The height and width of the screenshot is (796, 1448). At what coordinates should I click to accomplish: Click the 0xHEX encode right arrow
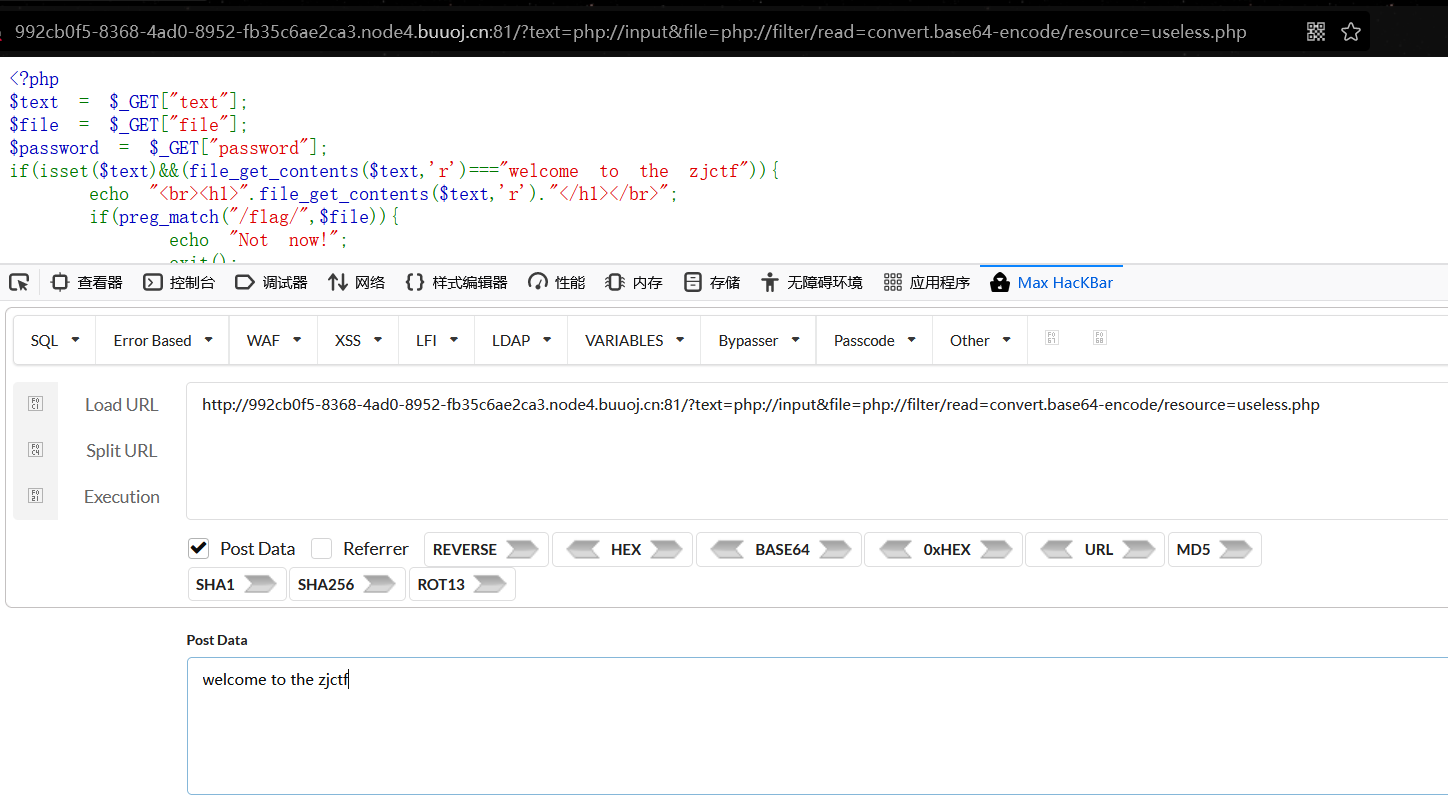pos(996,549)
